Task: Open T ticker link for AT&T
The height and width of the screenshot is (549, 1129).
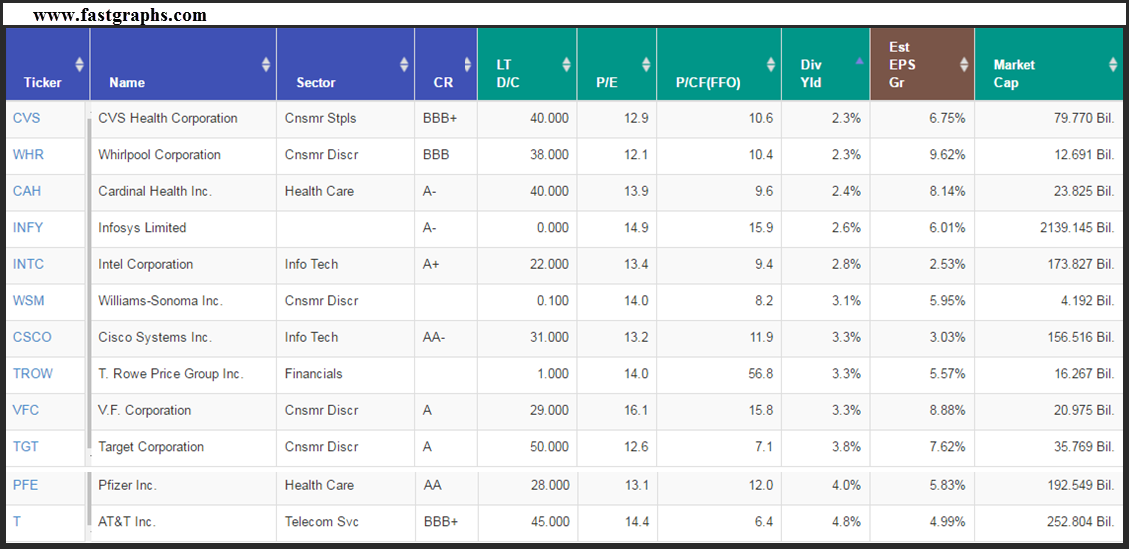Action: click(17, 522)
